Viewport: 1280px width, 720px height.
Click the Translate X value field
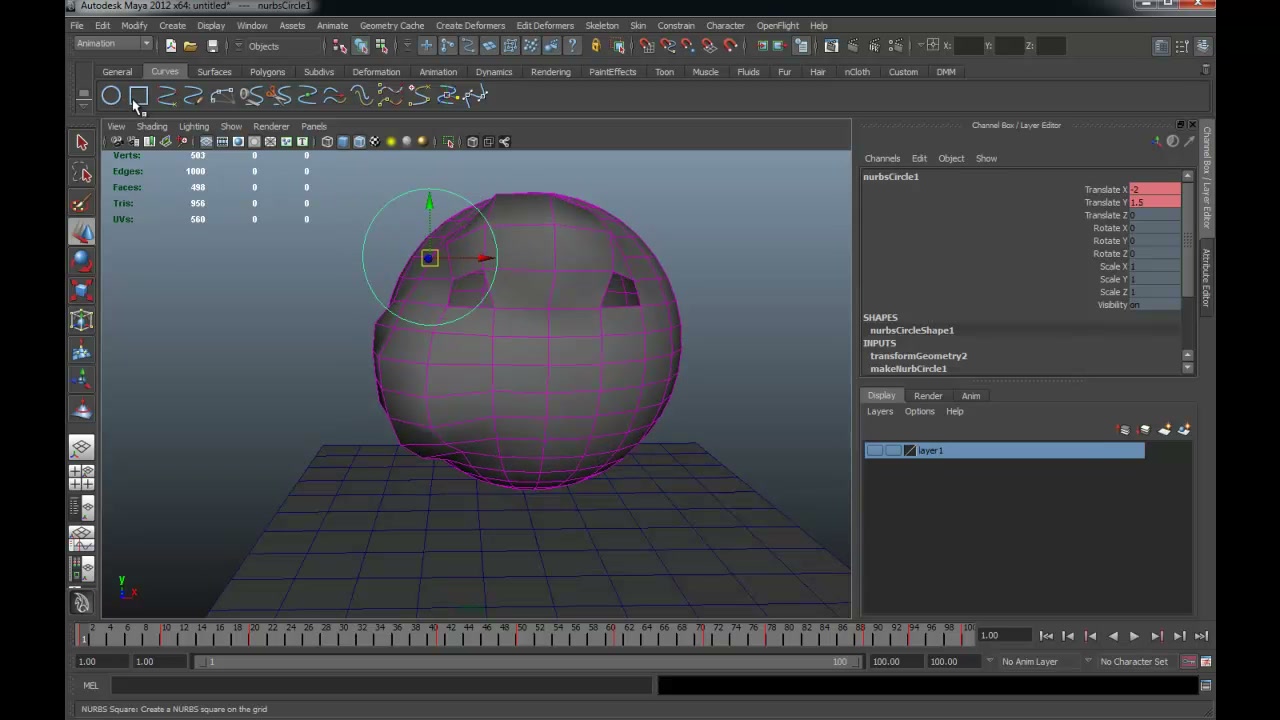coord(1154,190)
